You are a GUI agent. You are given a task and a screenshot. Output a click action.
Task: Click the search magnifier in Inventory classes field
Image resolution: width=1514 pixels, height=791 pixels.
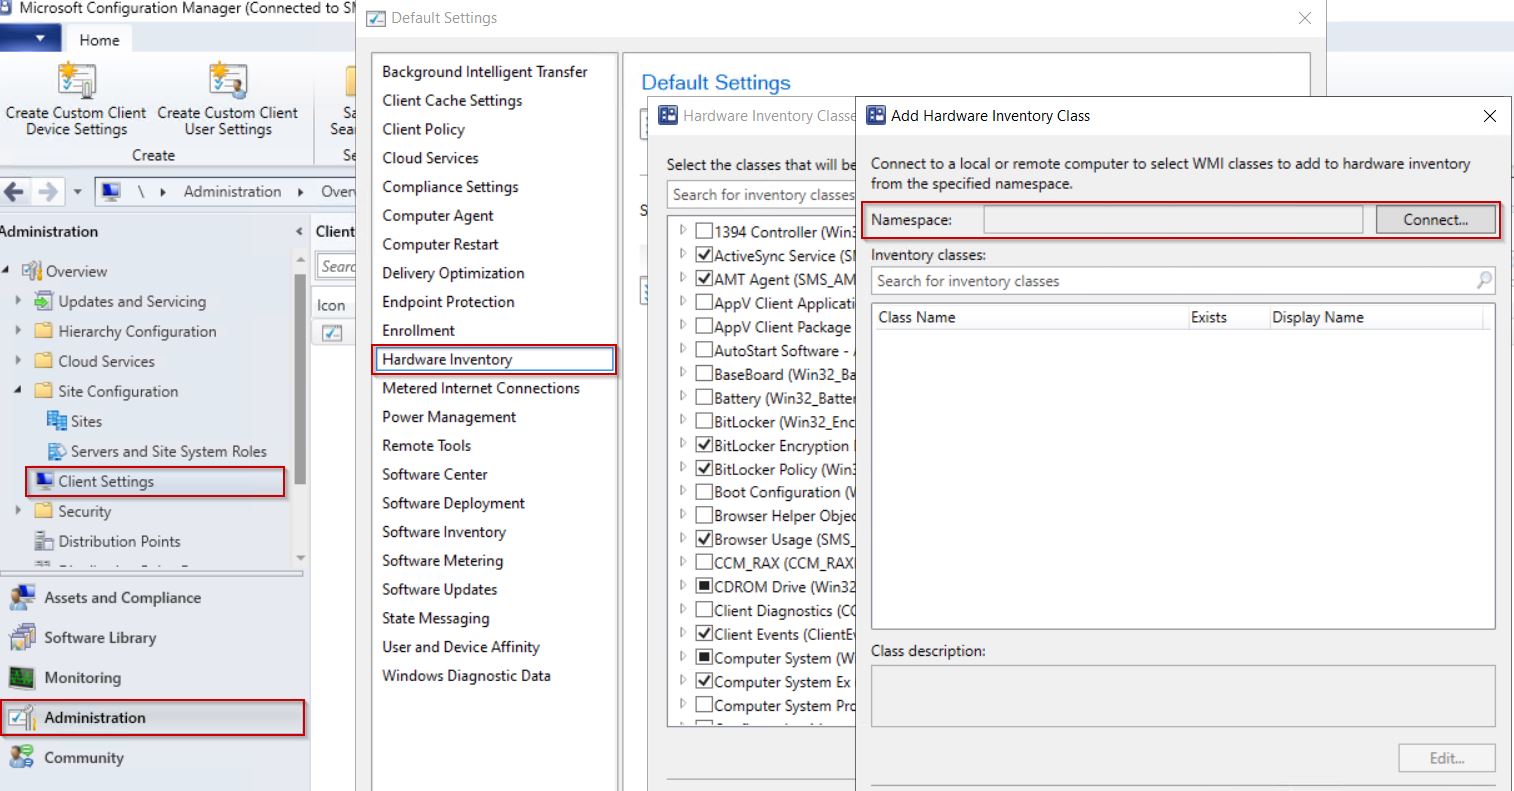coord(1484,281)
